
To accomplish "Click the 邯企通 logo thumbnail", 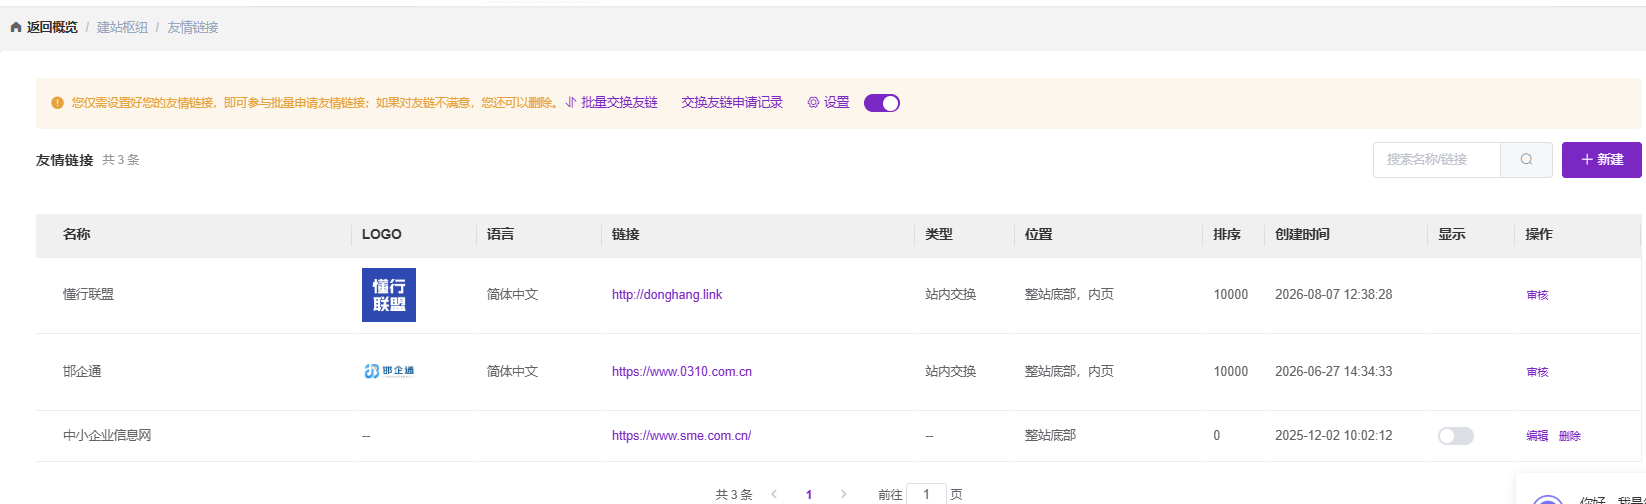I will (389, 371).
